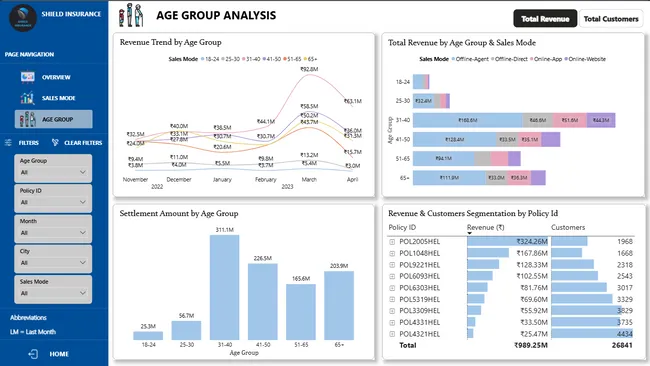Click the Online-Website legend color dot
Screen dimensions: 650x366
tap(566, 59)
